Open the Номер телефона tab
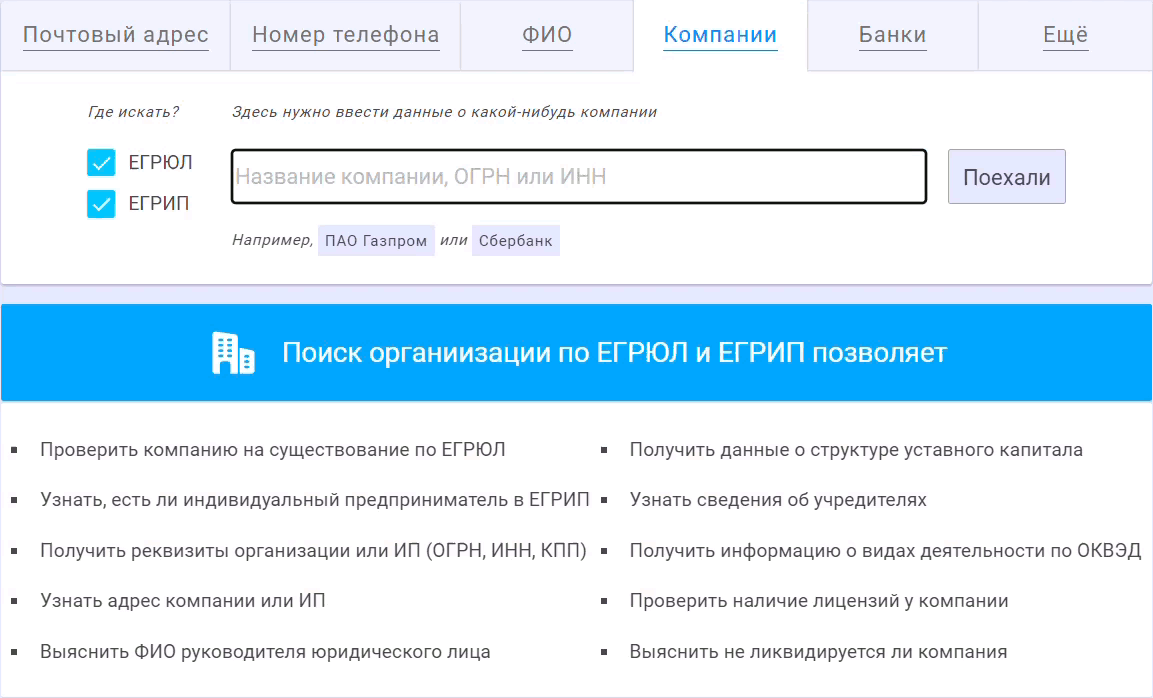Image resolution: width=1153 pixels, height=698 pixels. coord(345,36)
